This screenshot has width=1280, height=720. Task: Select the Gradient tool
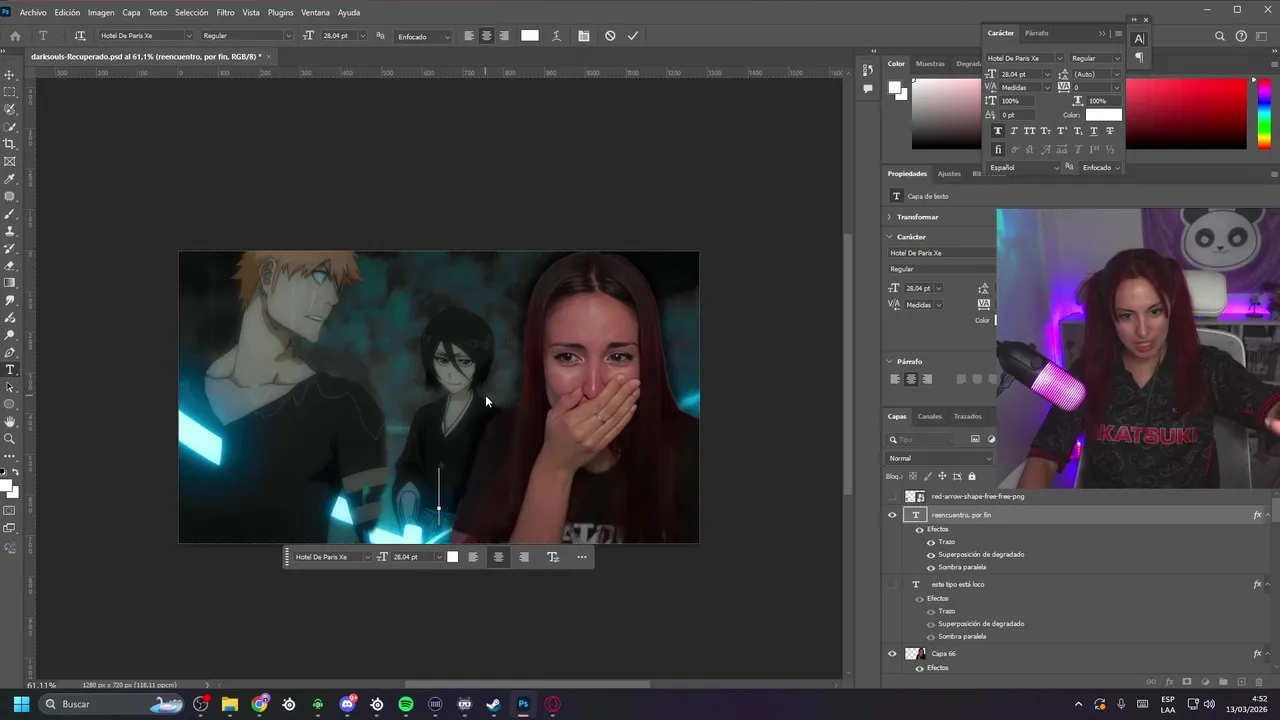coord(10,283)
